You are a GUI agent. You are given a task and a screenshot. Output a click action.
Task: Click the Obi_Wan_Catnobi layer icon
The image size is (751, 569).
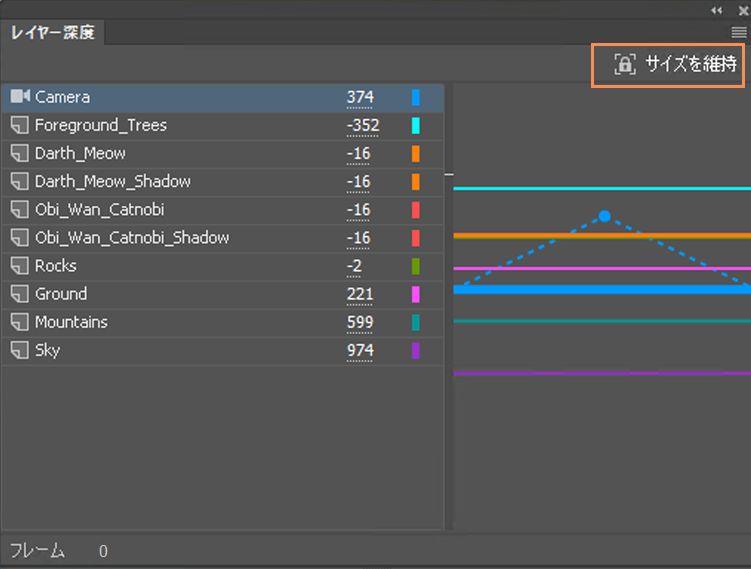click(x=19, y=210)
